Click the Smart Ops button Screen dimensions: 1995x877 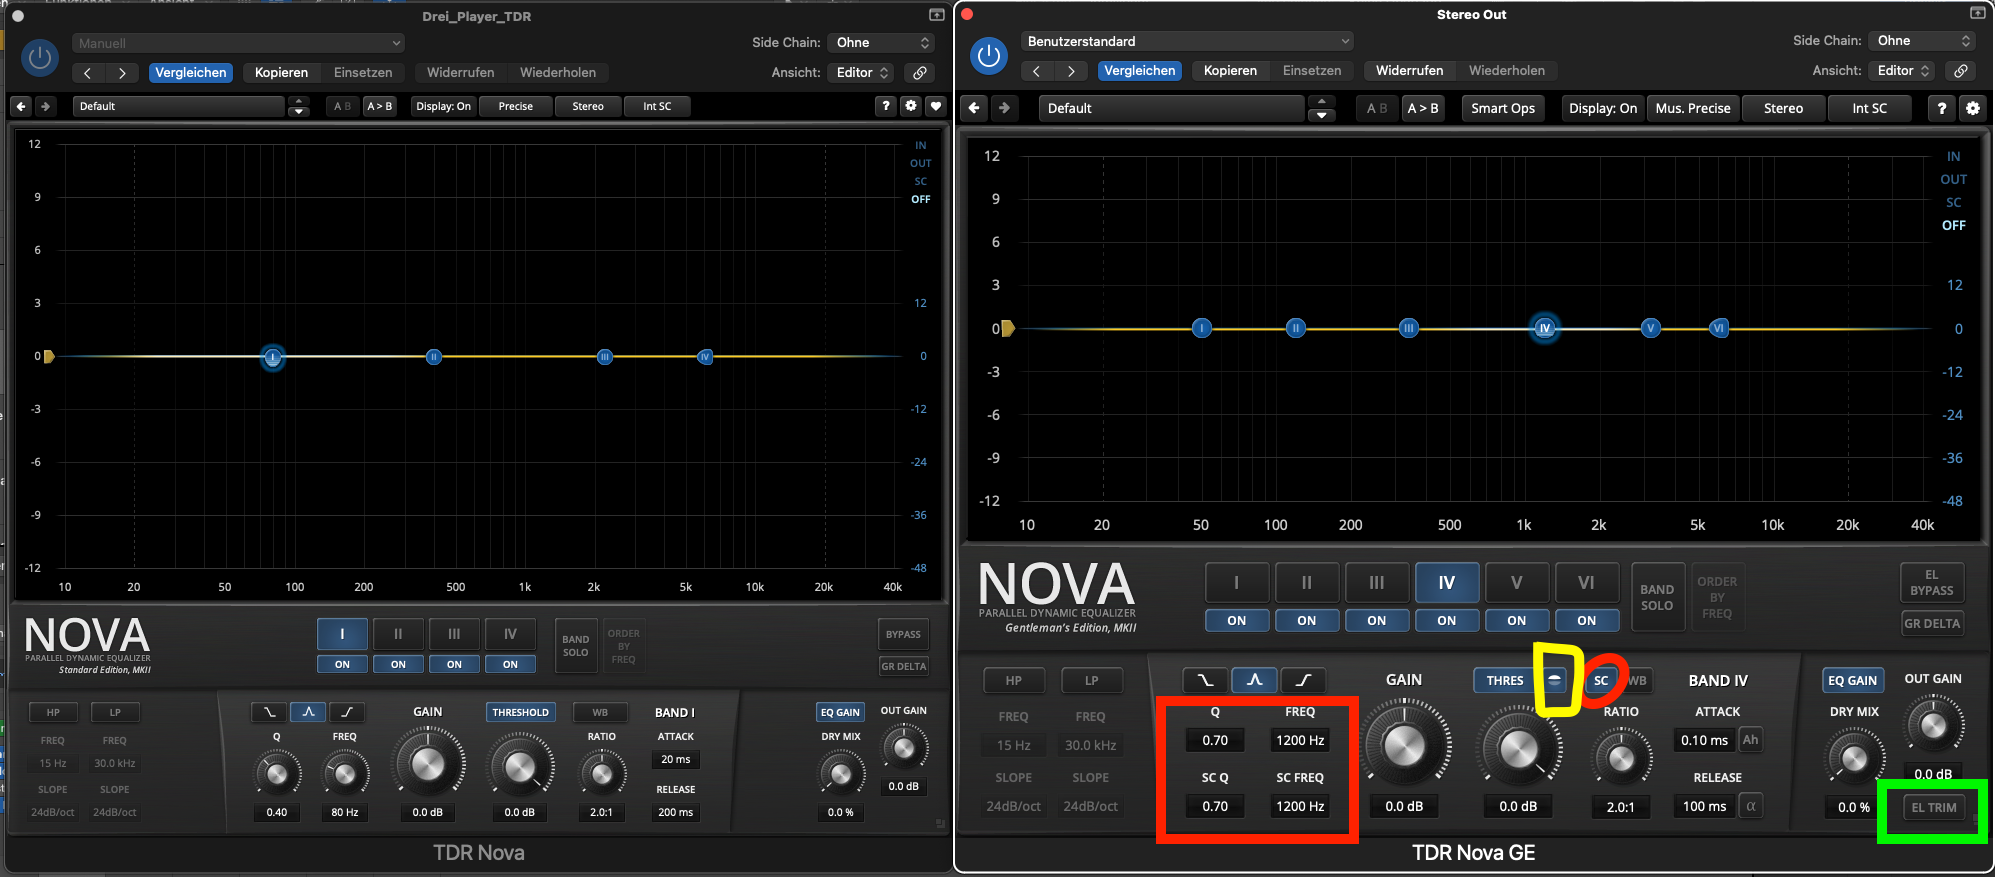(1502, 108)
